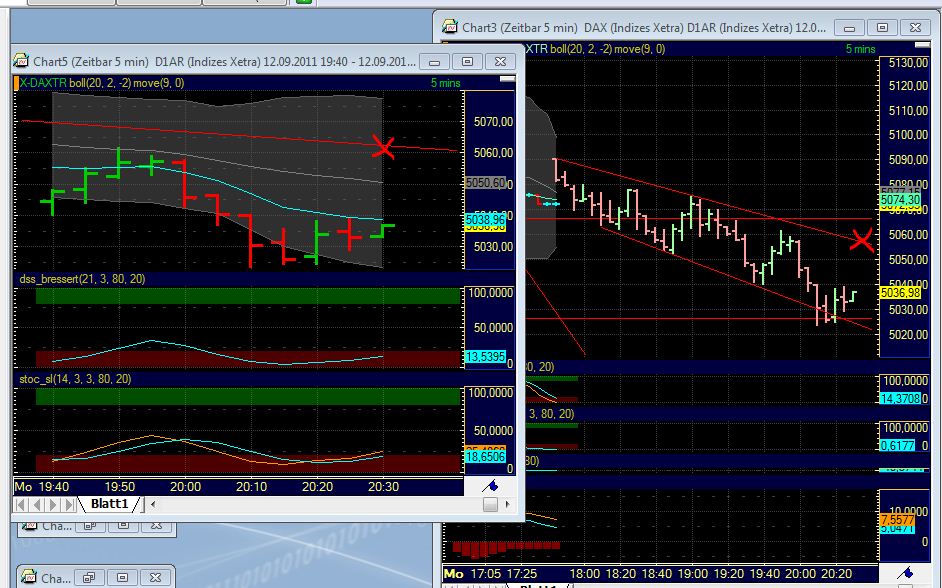The width and height of the screenshot is (942, 588).
Task: Click the Chart3 window title icon
Action: point(449,27)
